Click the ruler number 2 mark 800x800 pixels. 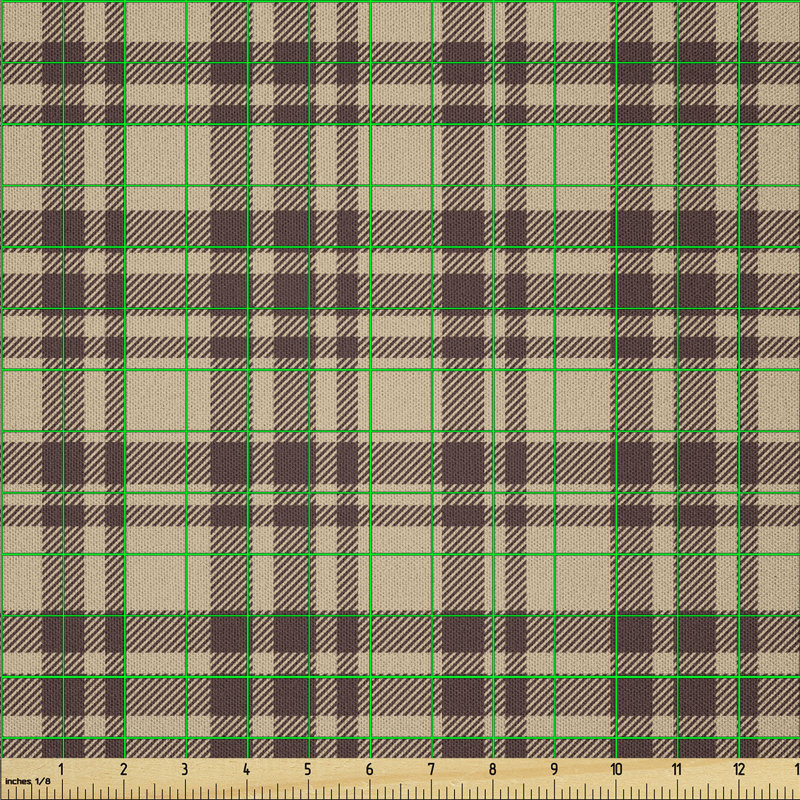(x=123, y=769)
